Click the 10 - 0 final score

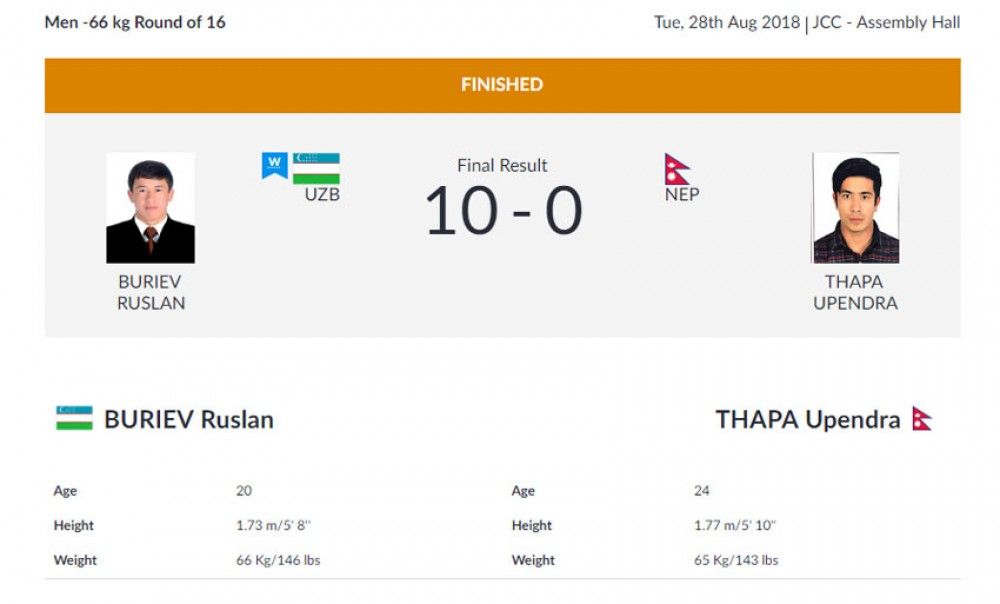[503, 211]
